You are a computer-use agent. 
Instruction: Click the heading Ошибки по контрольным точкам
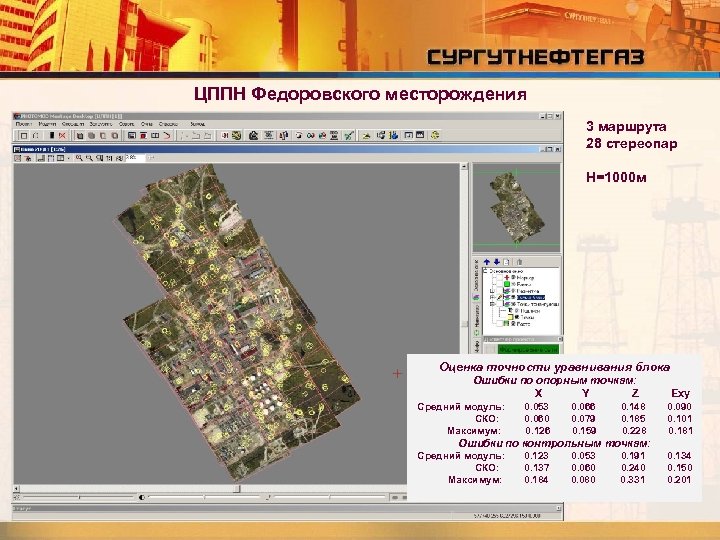click(x=554, y=443)
